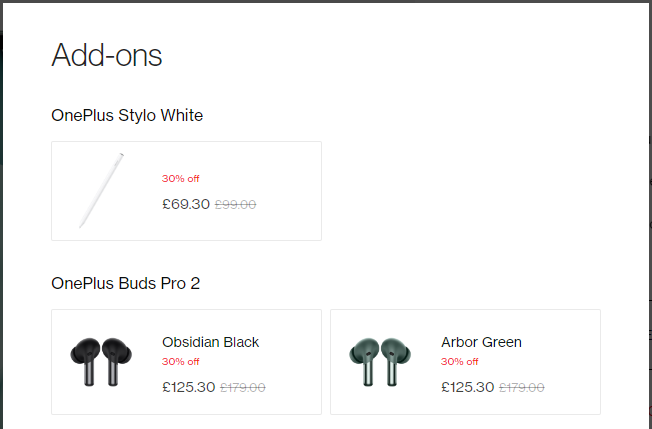
Task: Click crossed-out £179.00 on Obsidian Black card
Action: [243, 388]
